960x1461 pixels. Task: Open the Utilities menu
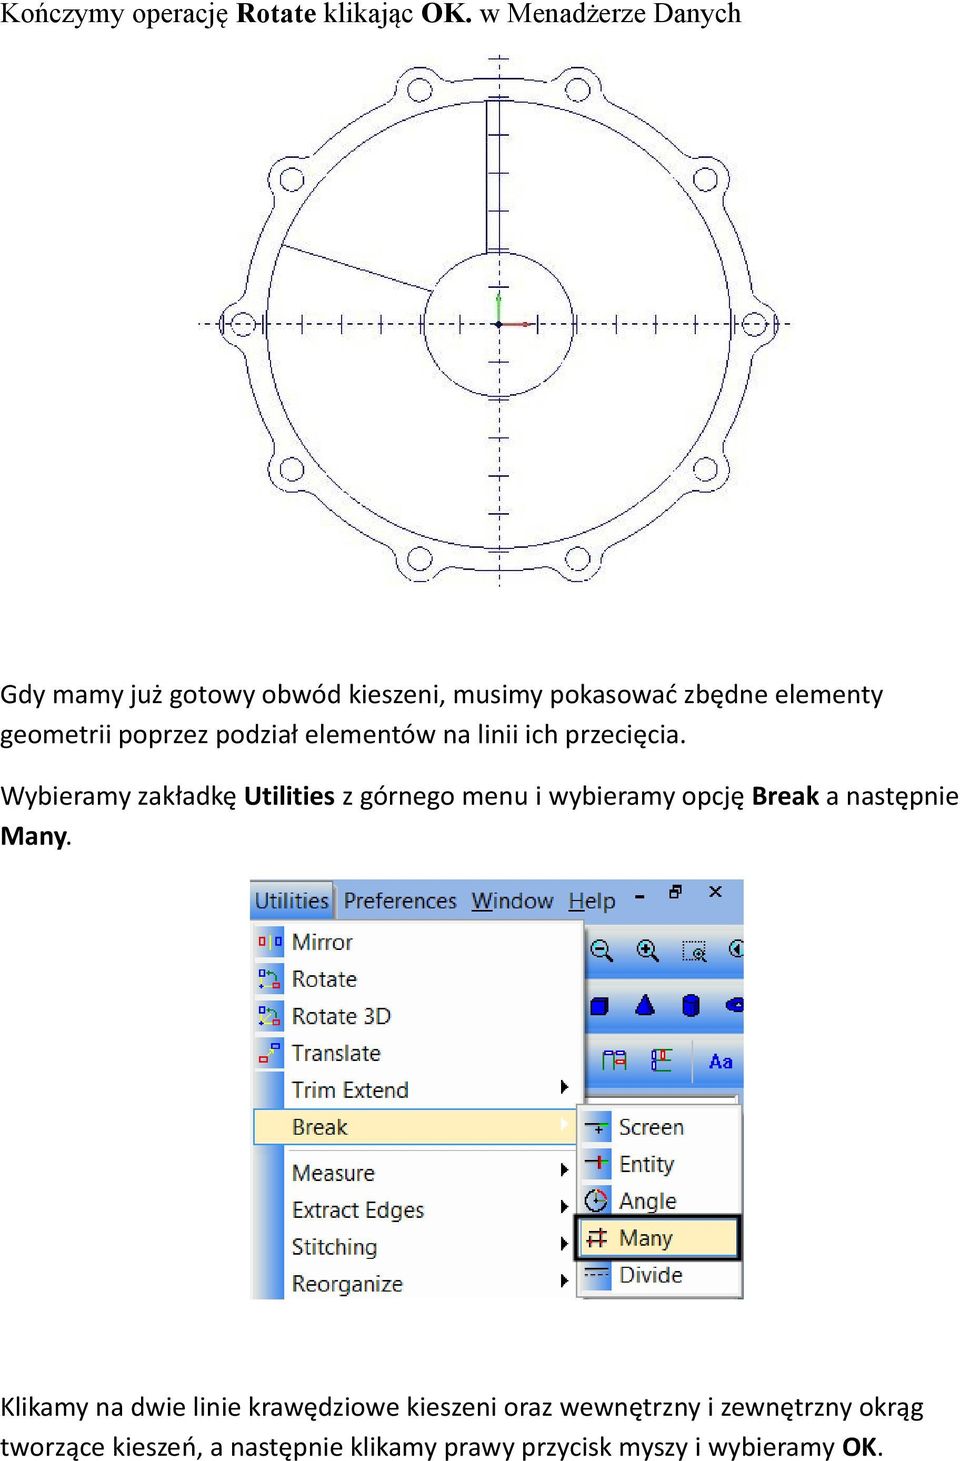[291, 901]
